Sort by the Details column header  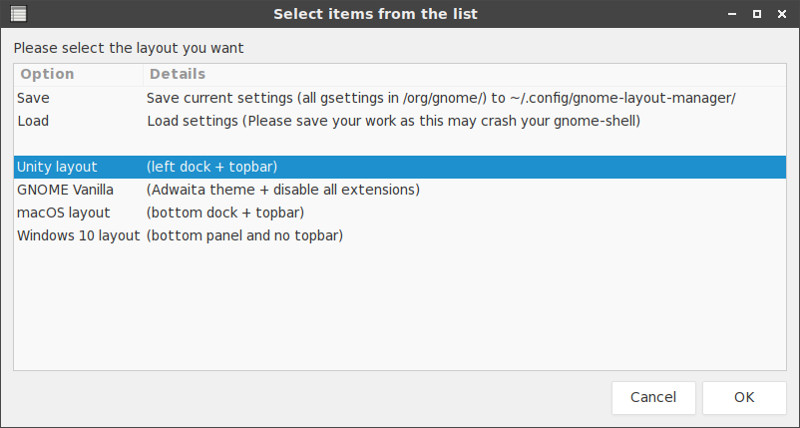point(465,74)
